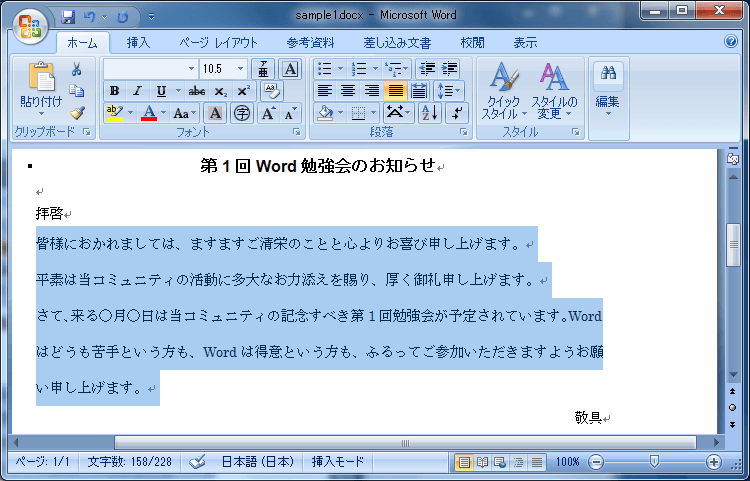Cut the selected text with scissors icon

tap(77, 69)
